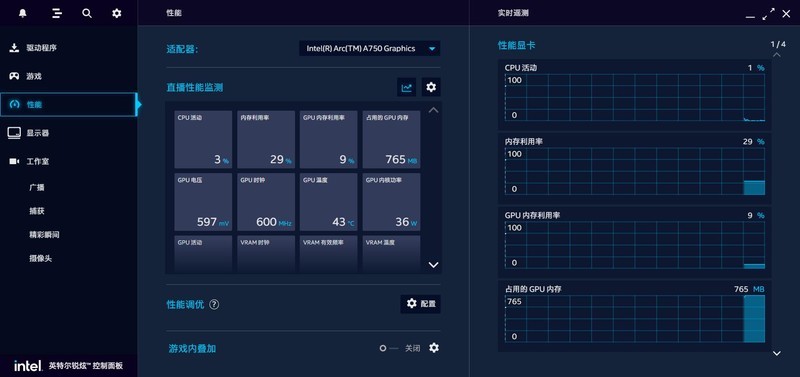Open 直播性能监测 settings gear
Image resolution: width=800 pixels, height=377 pixels.
coord(431,87)
